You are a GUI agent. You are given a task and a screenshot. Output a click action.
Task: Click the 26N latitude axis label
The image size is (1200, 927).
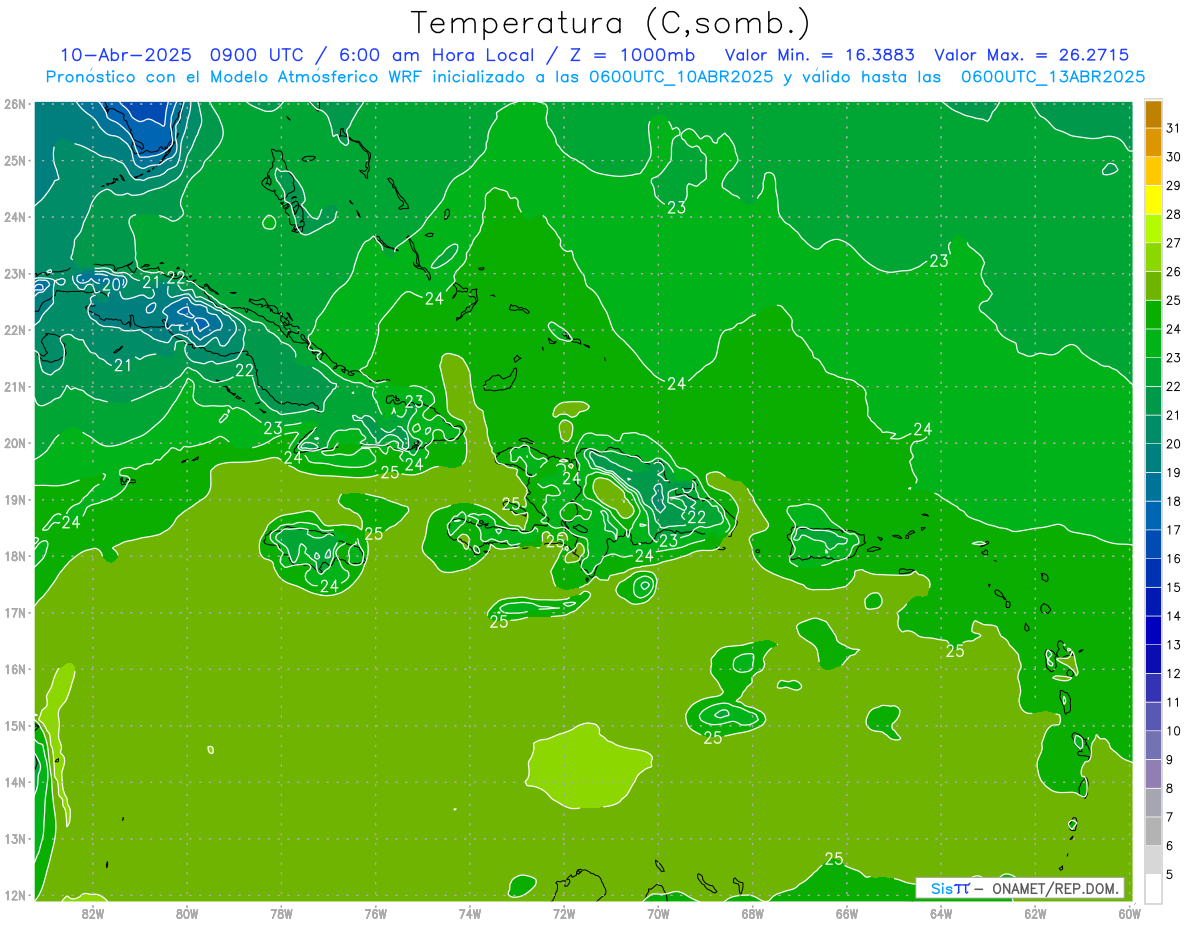coord(15,104)
